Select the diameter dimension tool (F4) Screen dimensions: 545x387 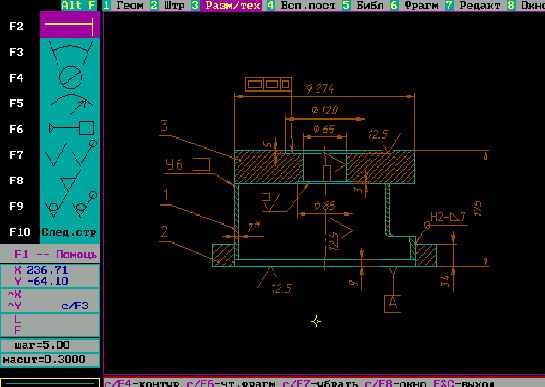pos(70,77)
